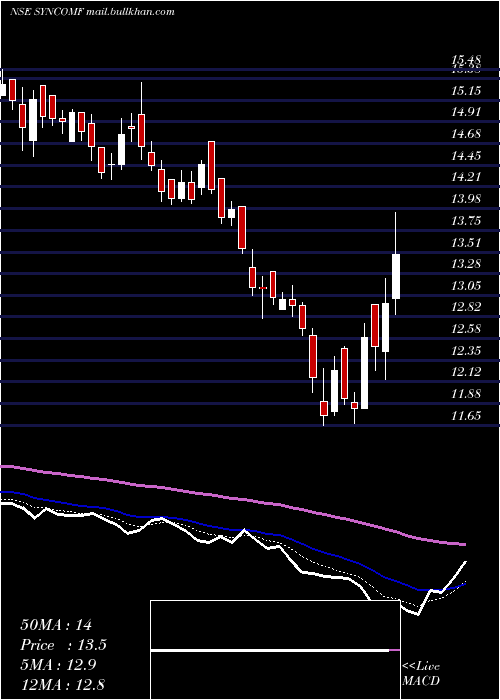Click the 12.35 price axis label
This screenshot has height=700, width=500.
coord(466,351)
